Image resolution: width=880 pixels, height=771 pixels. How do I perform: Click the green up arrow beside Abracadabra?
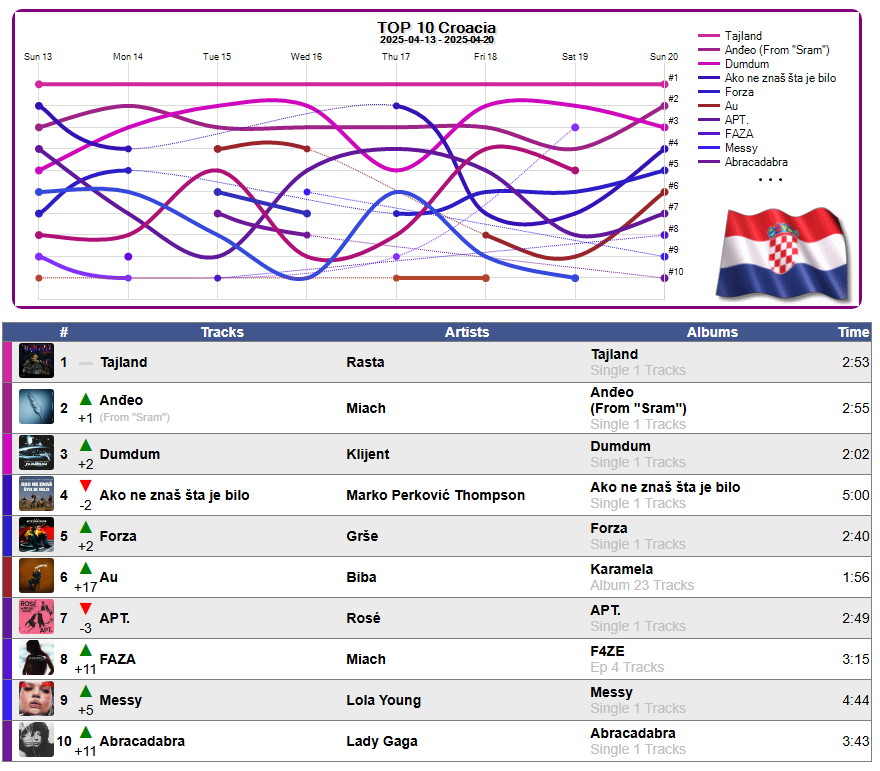pyautogui.click(x=86, y=732)
